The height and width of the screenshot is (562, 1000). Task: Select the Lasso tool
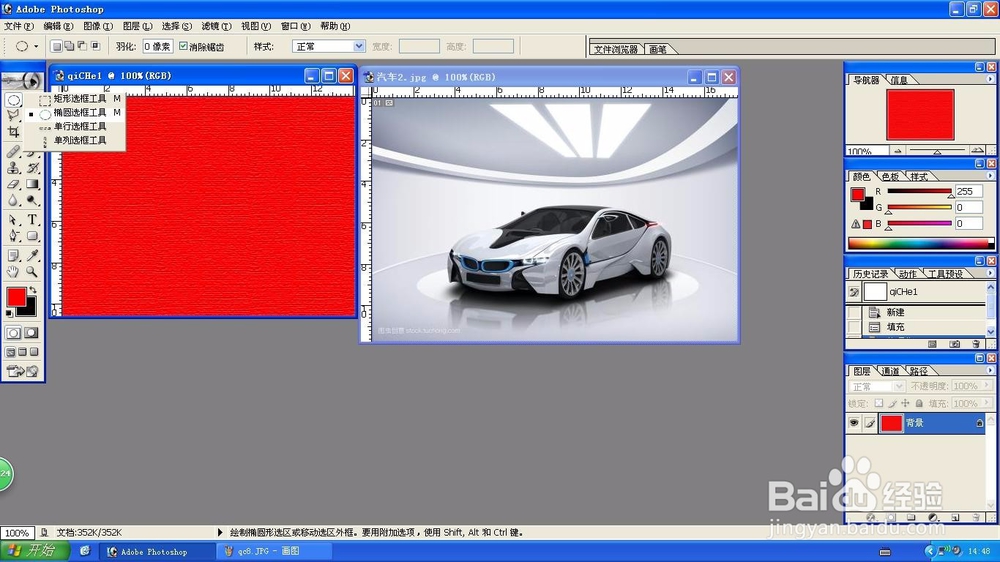click(x=13, y=115)
